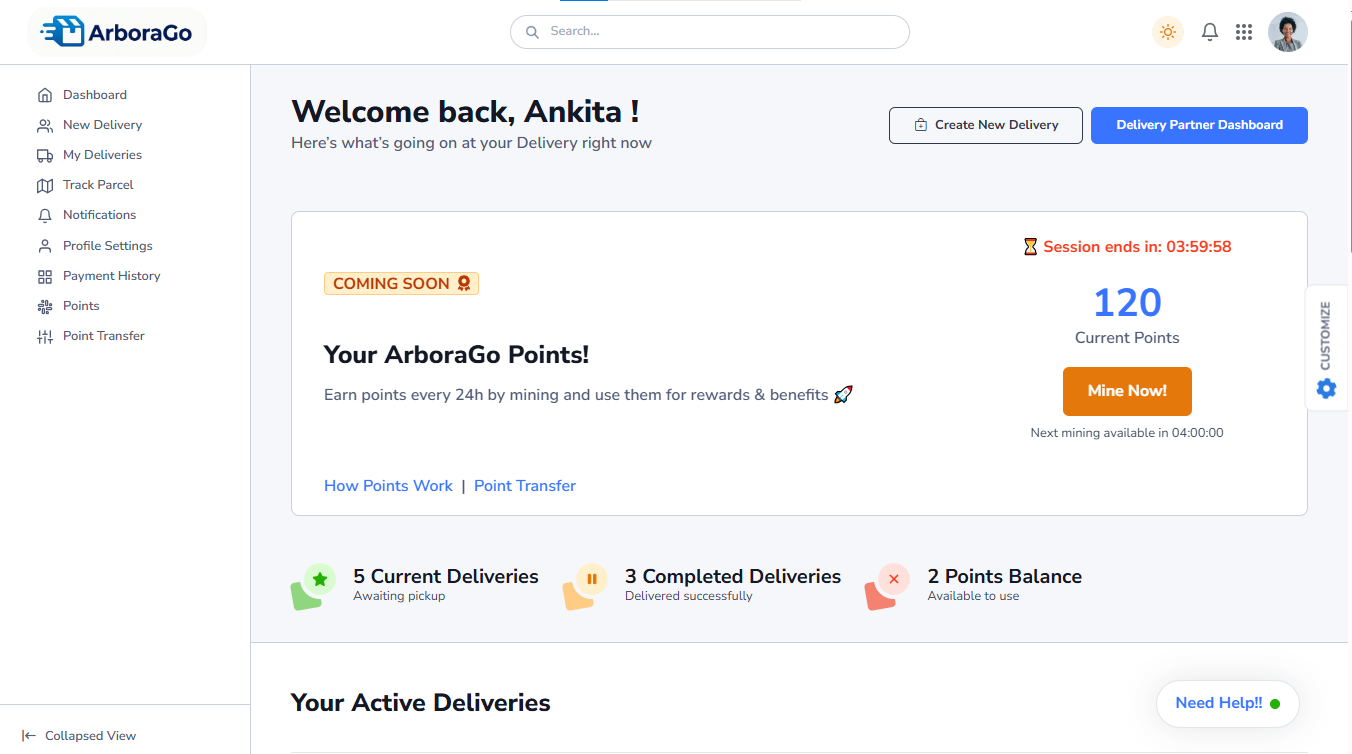Click the red X Points Balance icon

(893, 579)
